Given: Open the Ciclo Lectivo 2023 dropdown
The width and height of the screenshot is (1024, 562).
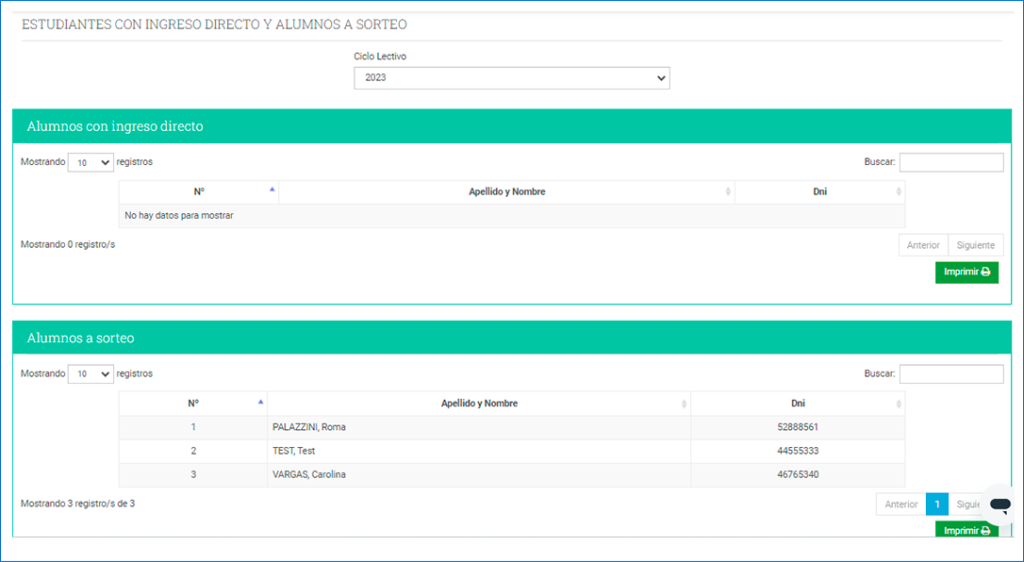Looking at the screenshot, I should (x=511, y=78).
